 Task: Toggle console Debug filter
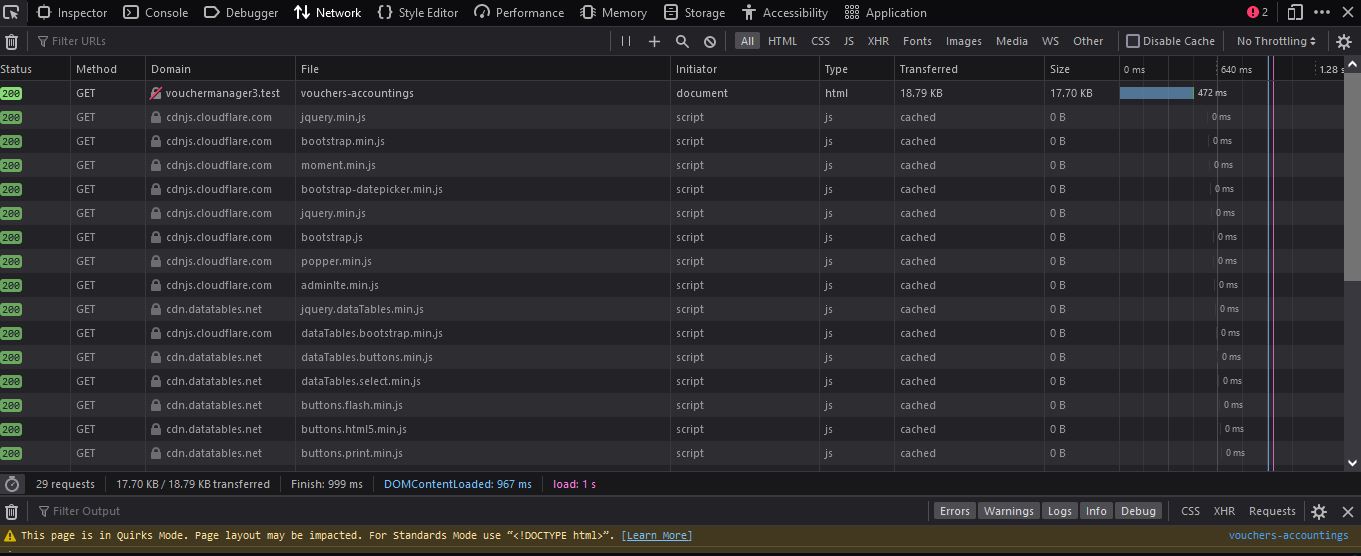click(1138, 511)
